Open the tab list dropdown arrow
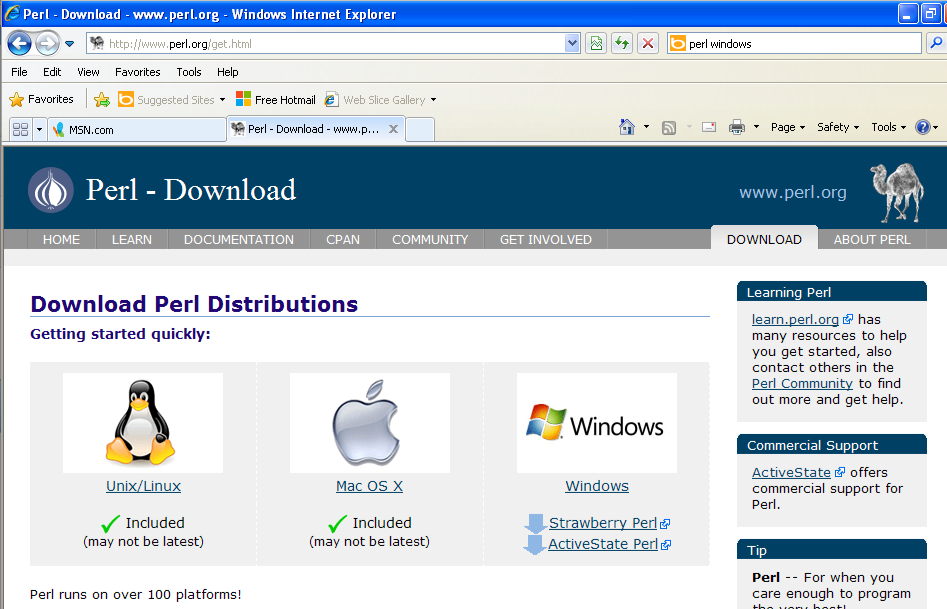This screenshot has height=609, width=947. pos(39,129)
